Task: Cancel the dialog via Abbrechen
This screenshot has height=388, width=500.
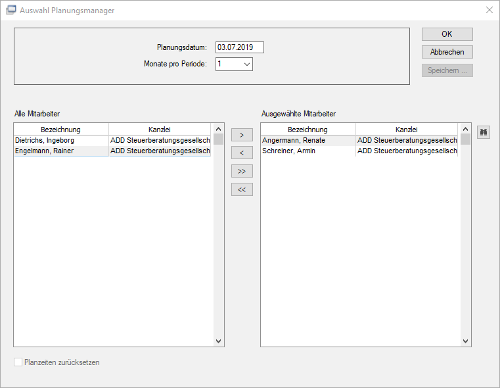Action: [x=447, y=52]
